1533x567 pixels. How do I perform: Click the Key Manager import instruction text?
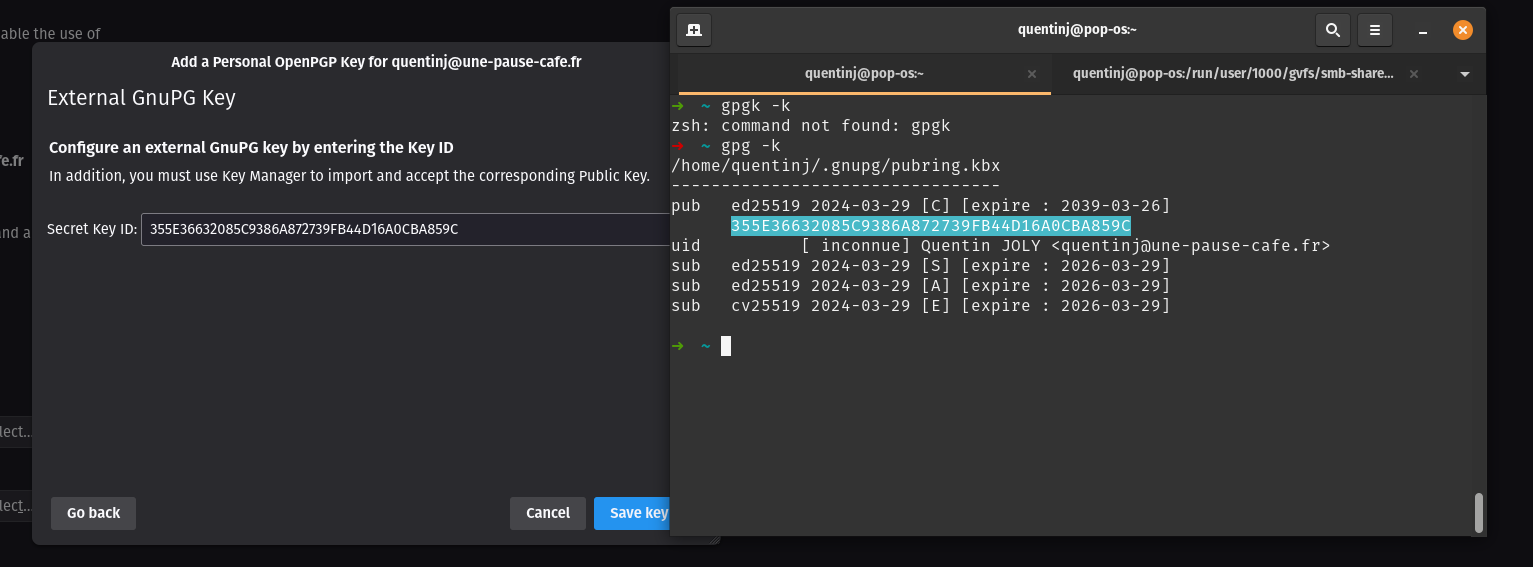coord(350,176)
